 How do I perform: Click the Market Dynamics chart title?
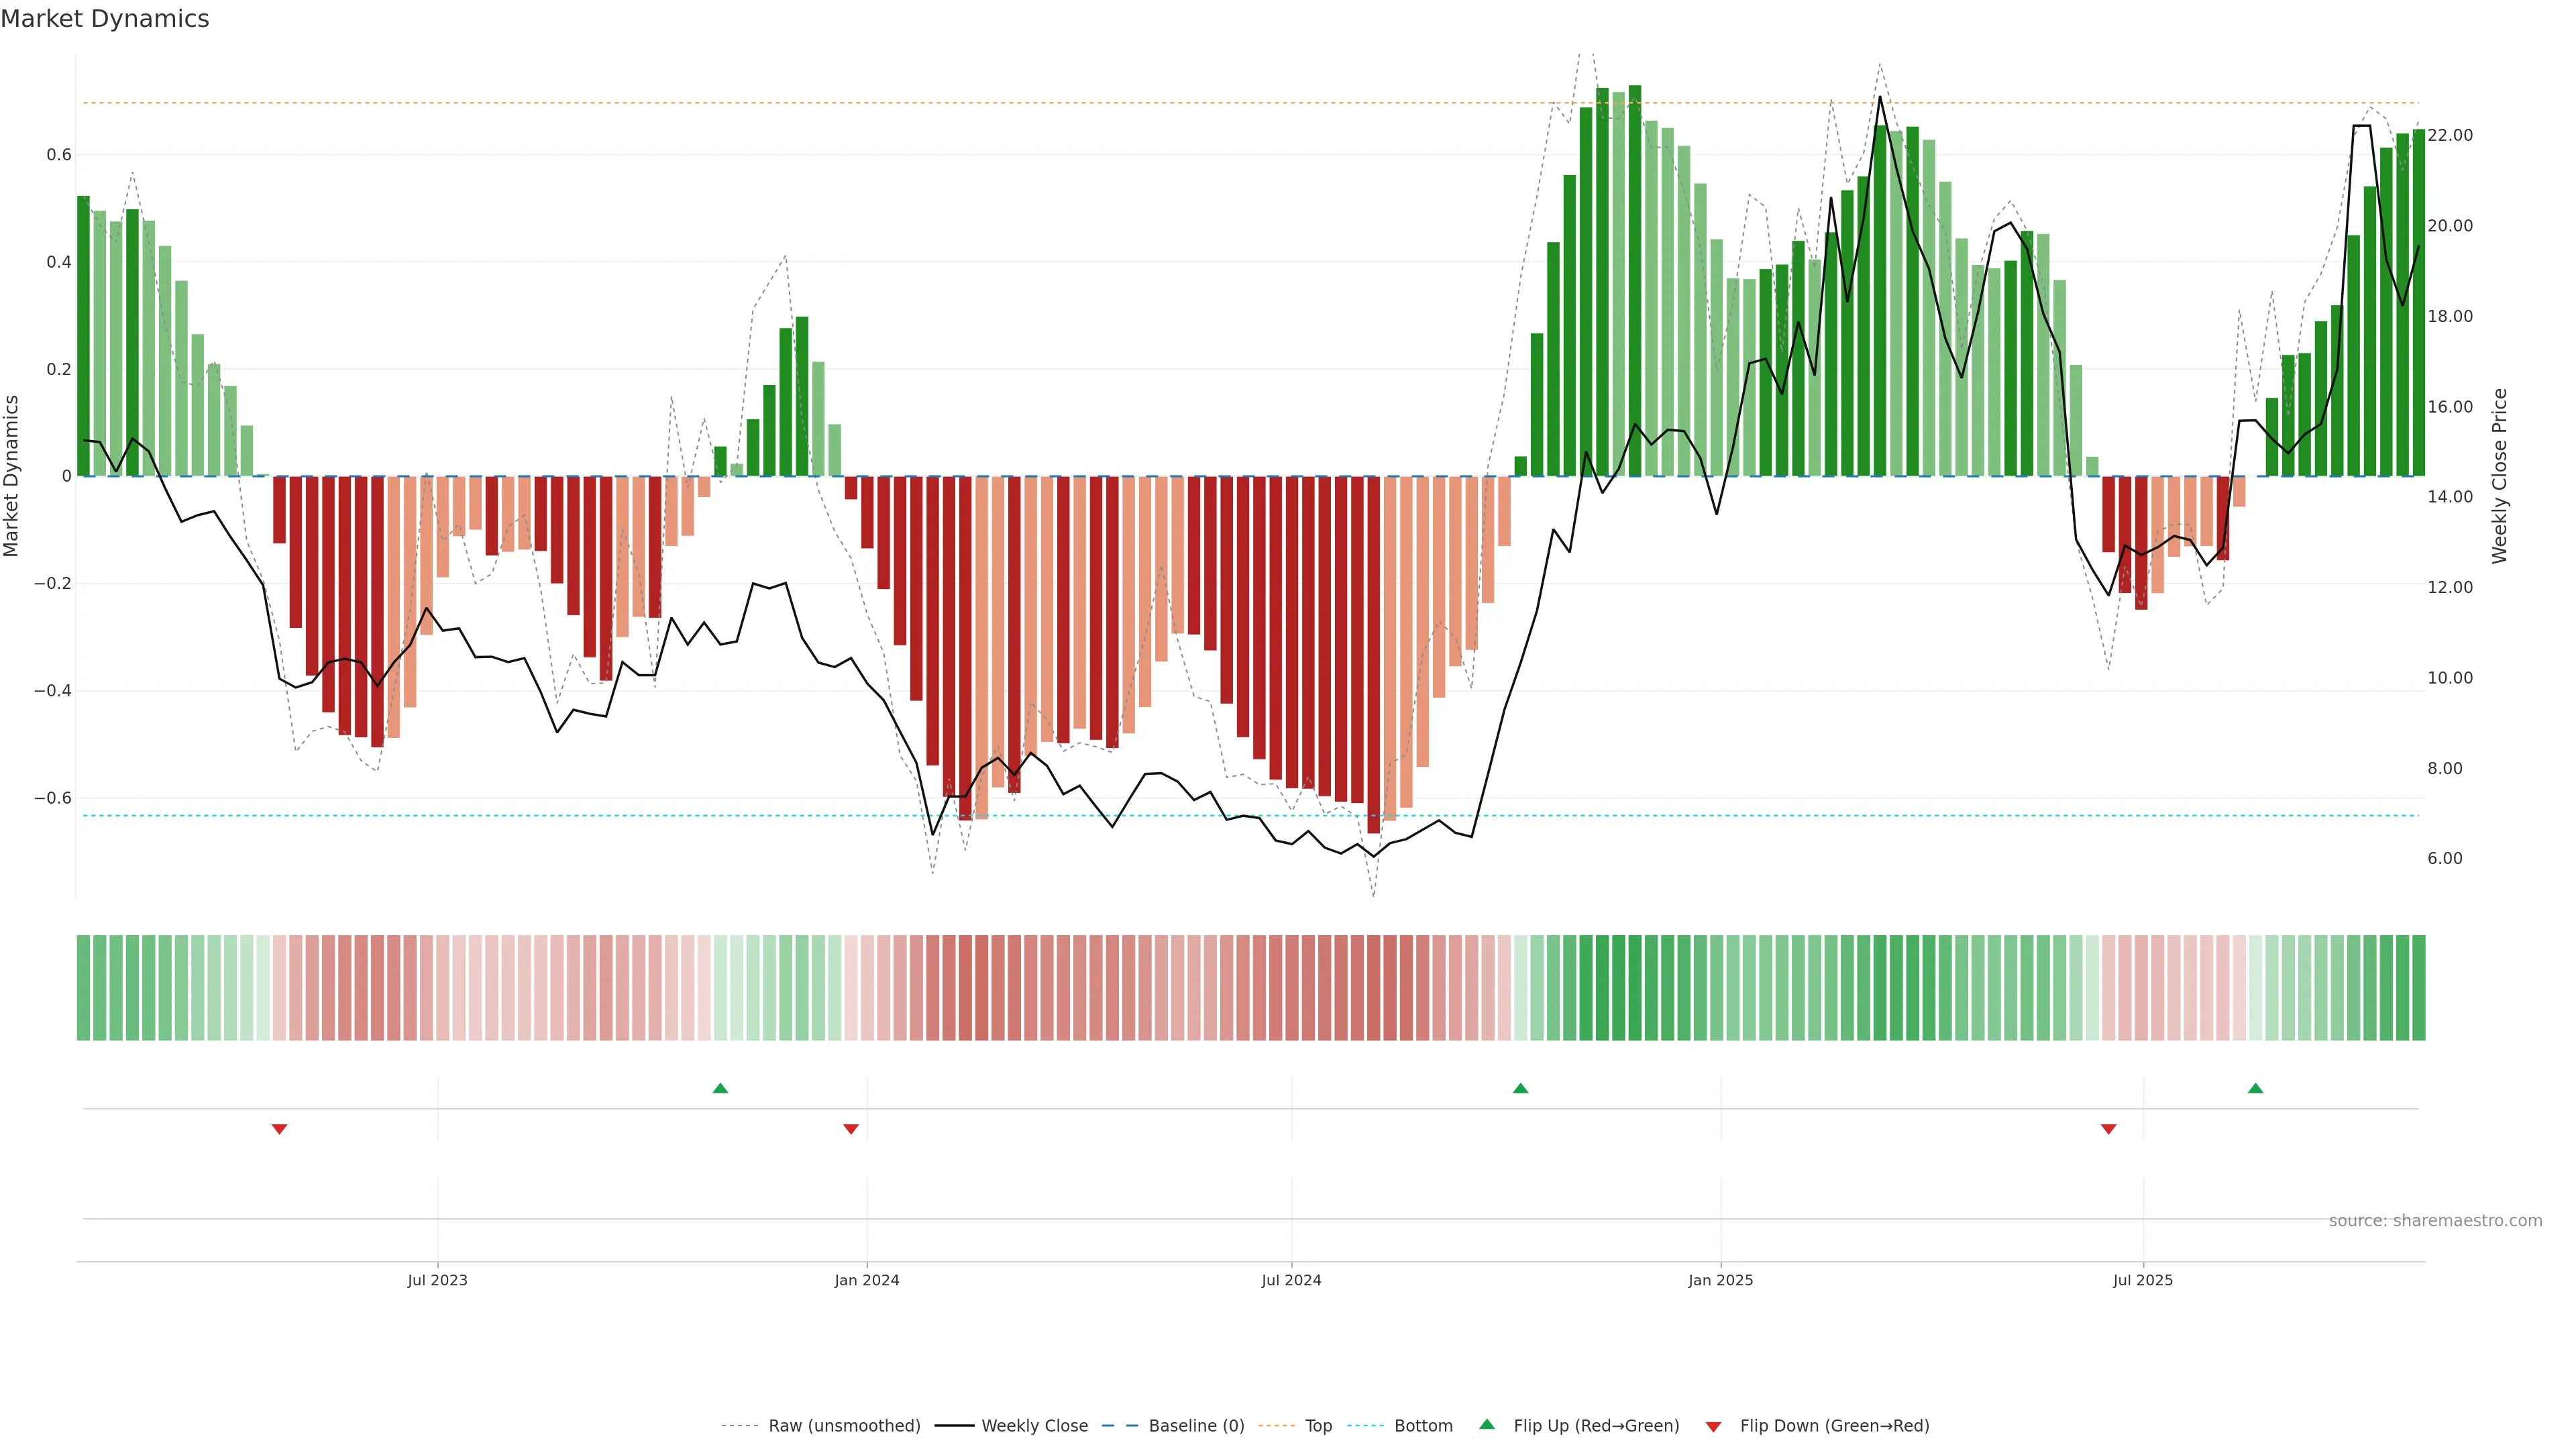(105, 19)
